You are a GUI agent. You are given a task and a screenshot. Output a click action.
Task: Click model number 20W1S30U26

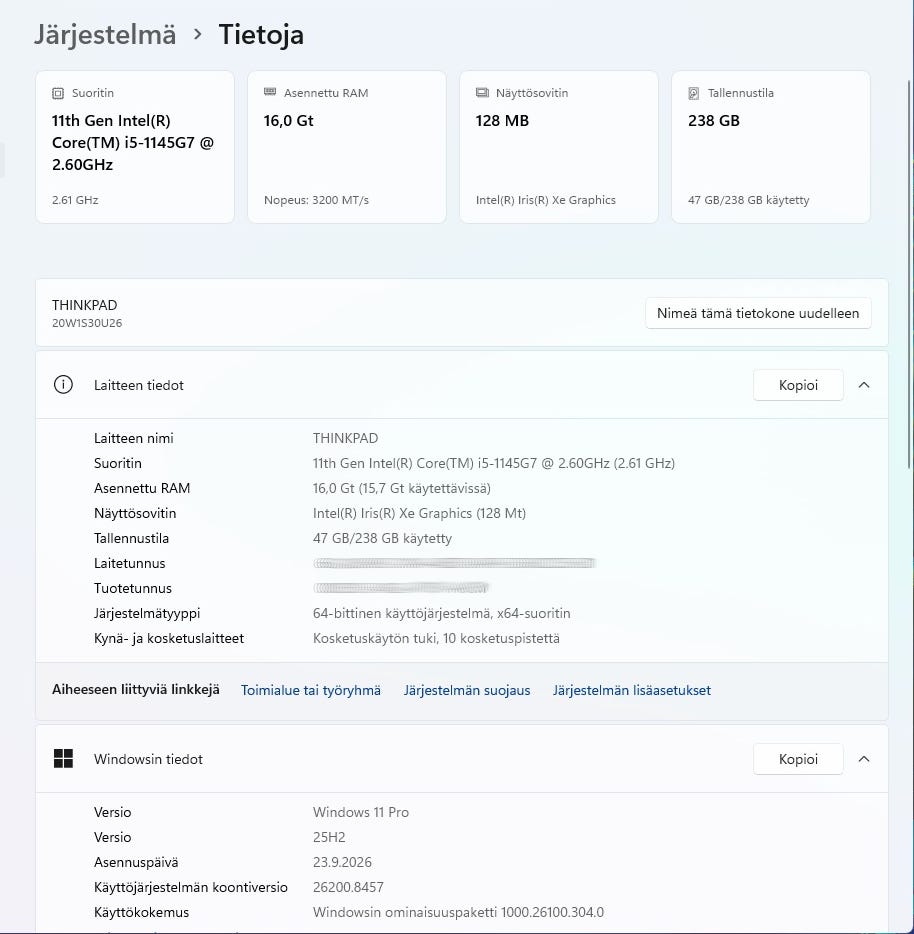87,323
